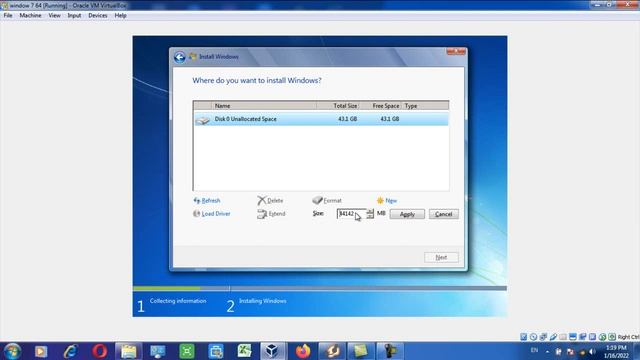Close the Install Windows dialog
The width and height of the screenshot is (640, 360).
coord(456,51)
